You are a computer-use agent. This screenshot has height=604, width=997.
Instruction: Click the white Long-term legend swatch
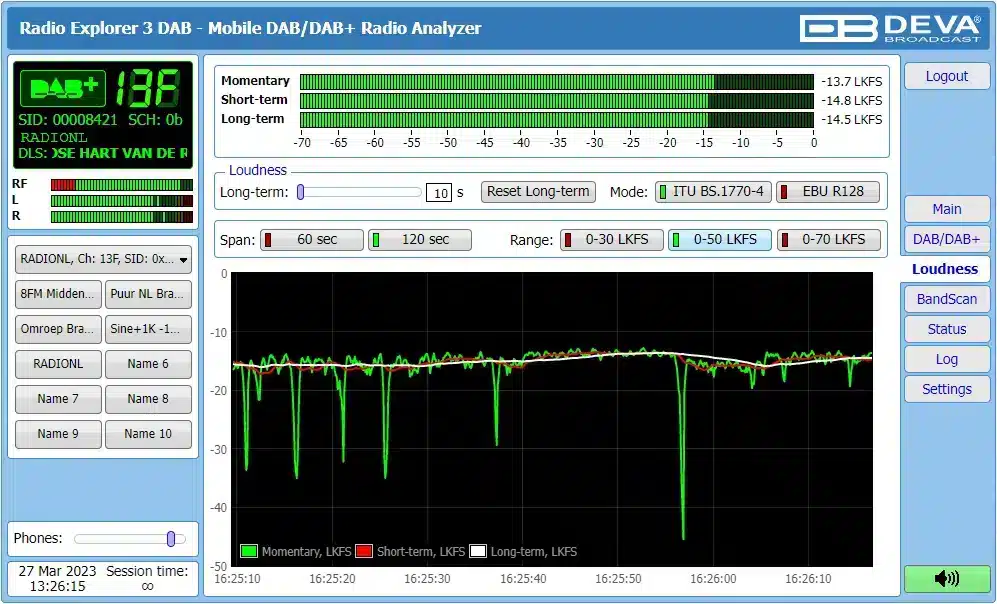point(478,551)
